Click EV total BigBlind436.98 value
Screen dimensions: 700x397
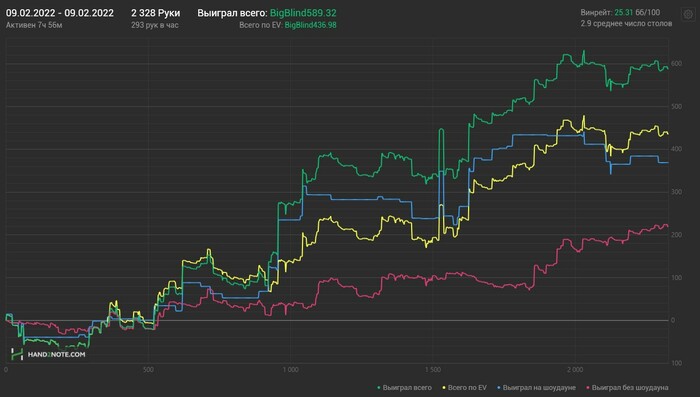[x=311, y=25]
